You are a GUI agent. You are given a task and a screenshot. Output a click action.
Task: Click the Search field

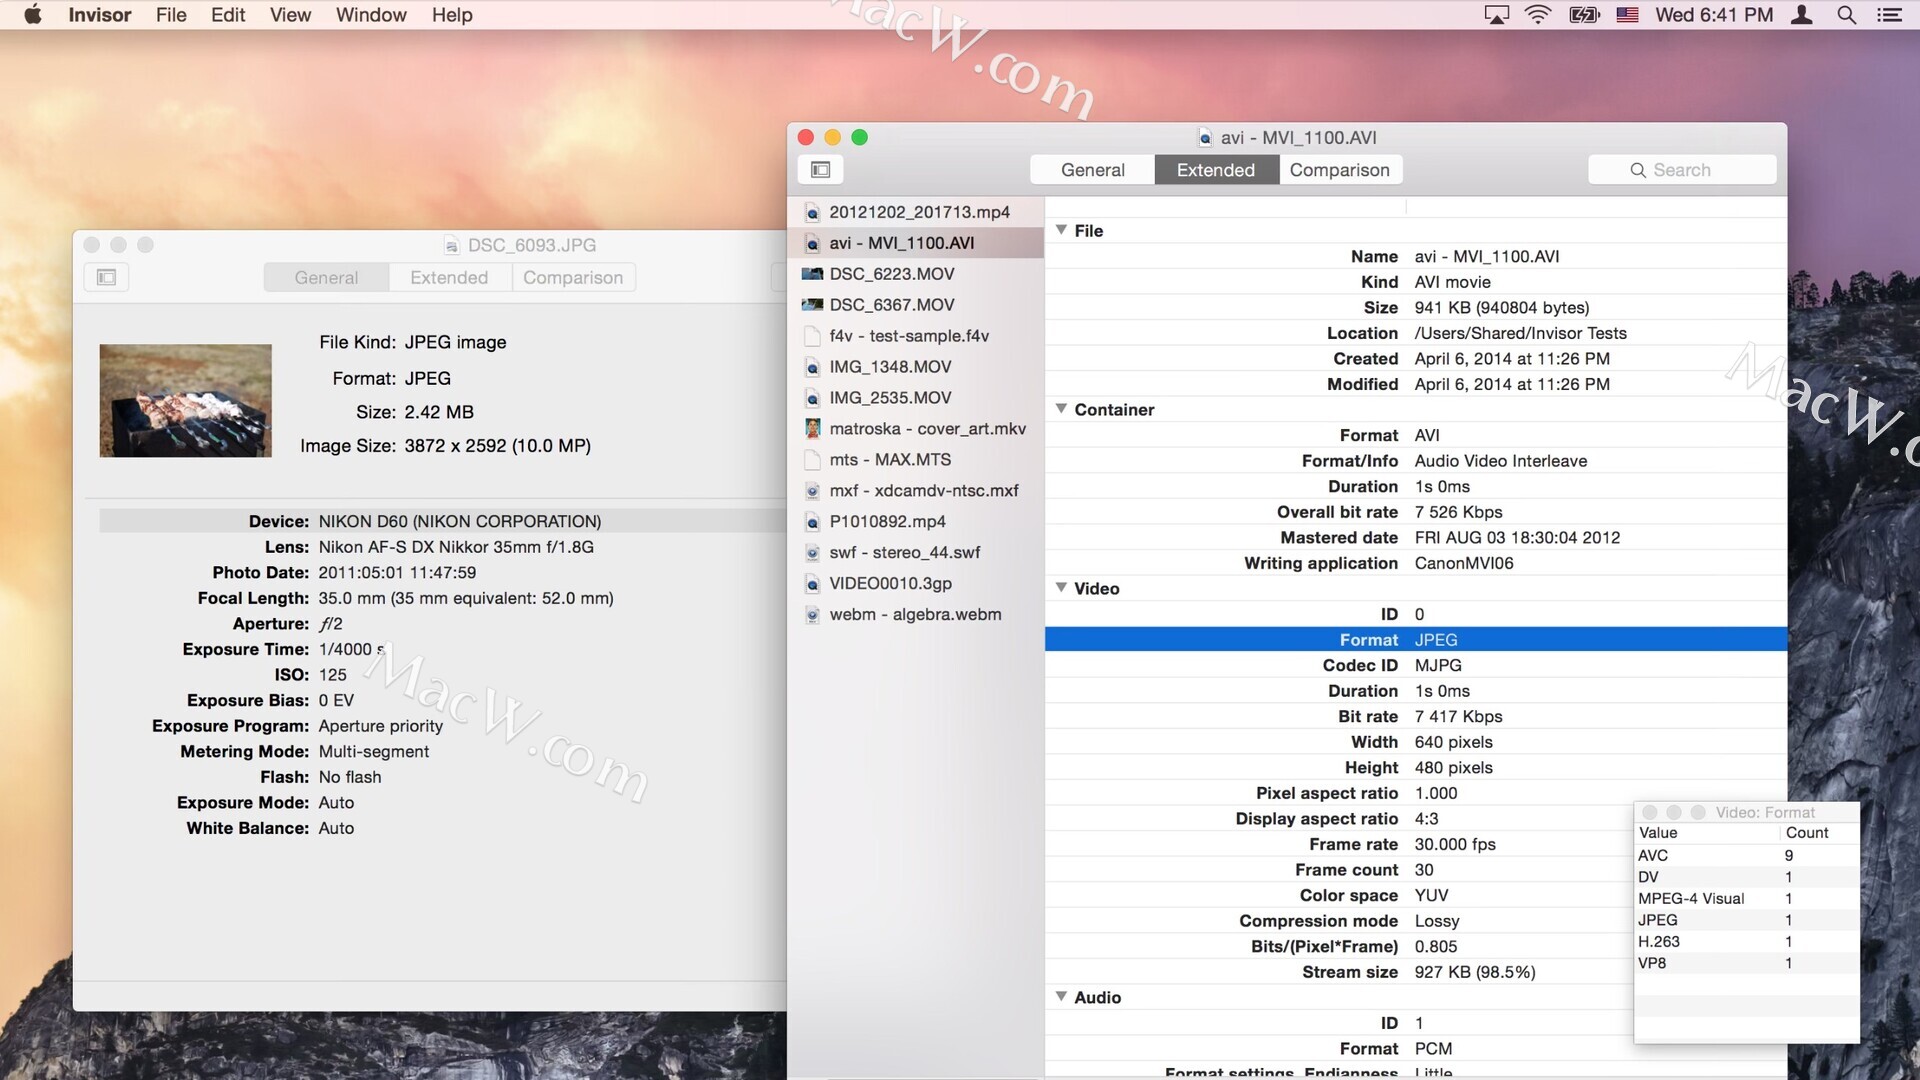coord(1682,170)
